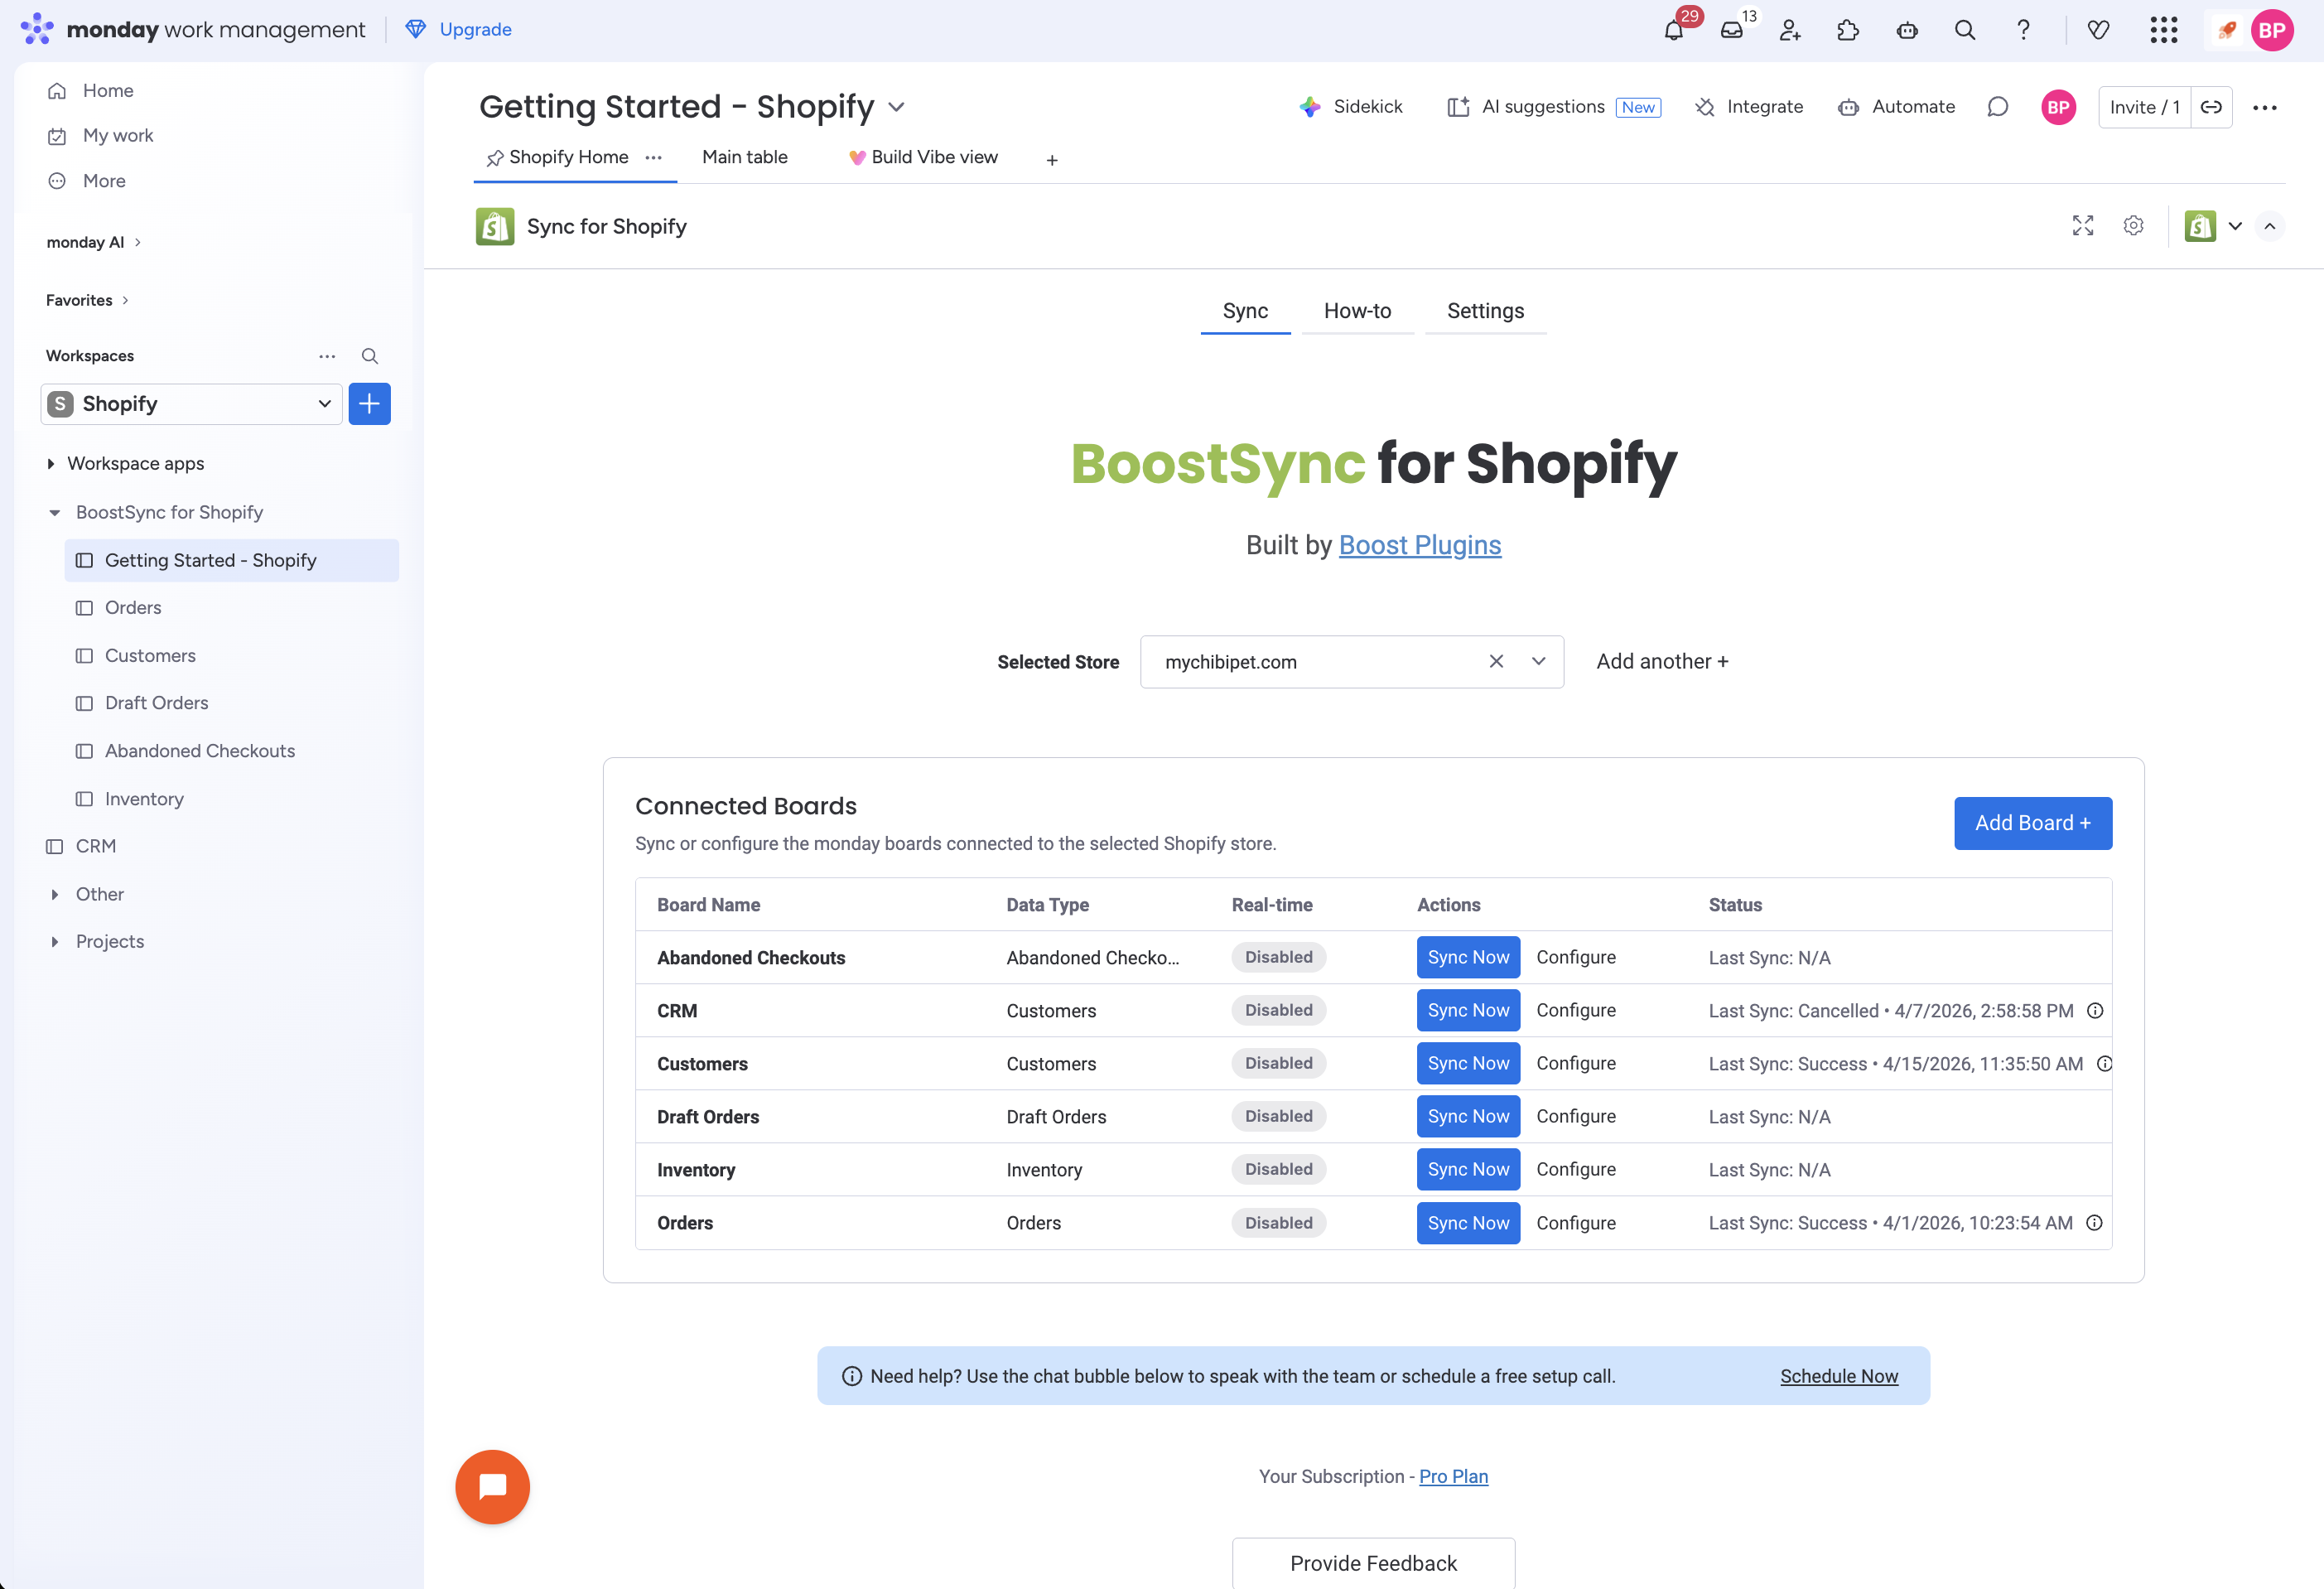Open search everything magnifier in top bar
2324x1589 pixels.
(x=1965, y=30)
